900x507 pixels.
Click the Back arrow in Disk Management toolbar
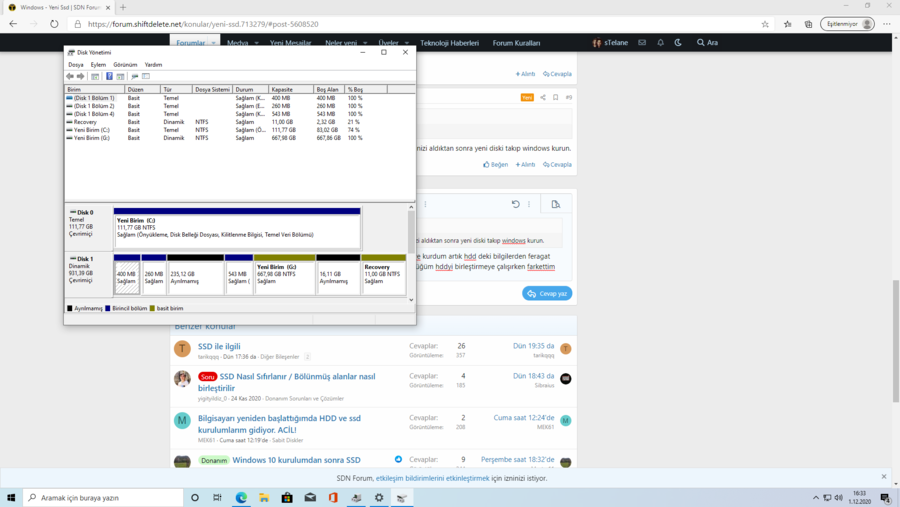coord(70,76)
